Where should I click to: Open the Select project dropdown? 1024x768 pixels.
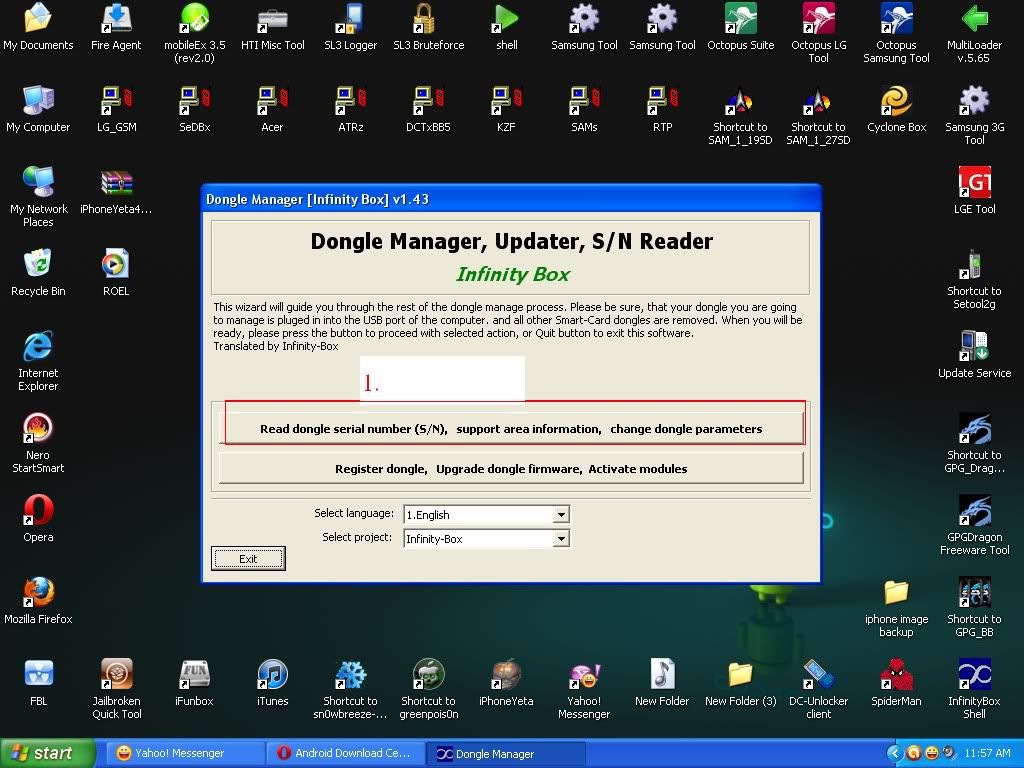(561, 539)
